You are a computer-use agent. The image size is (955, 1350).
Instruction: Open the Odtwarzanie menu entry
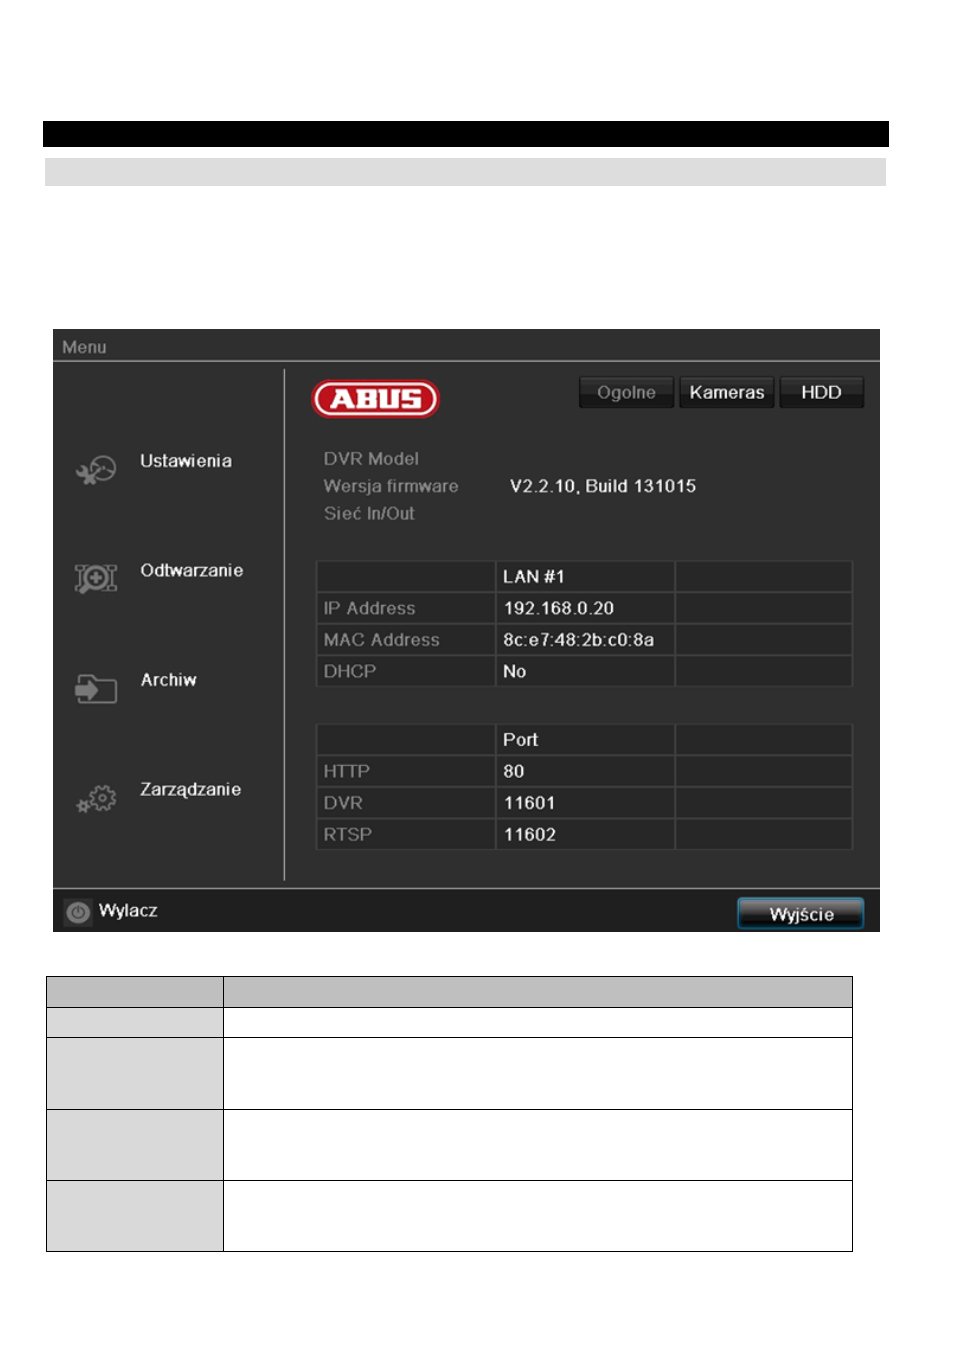pos(192,570)
